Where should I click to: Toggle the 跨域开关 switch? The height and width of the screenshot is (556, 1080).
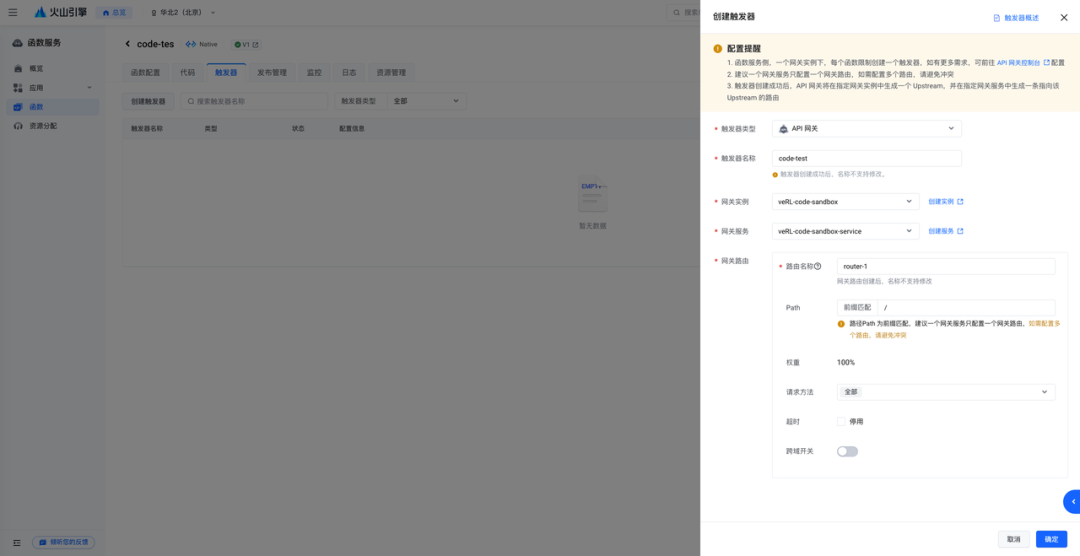click(847, 451)
